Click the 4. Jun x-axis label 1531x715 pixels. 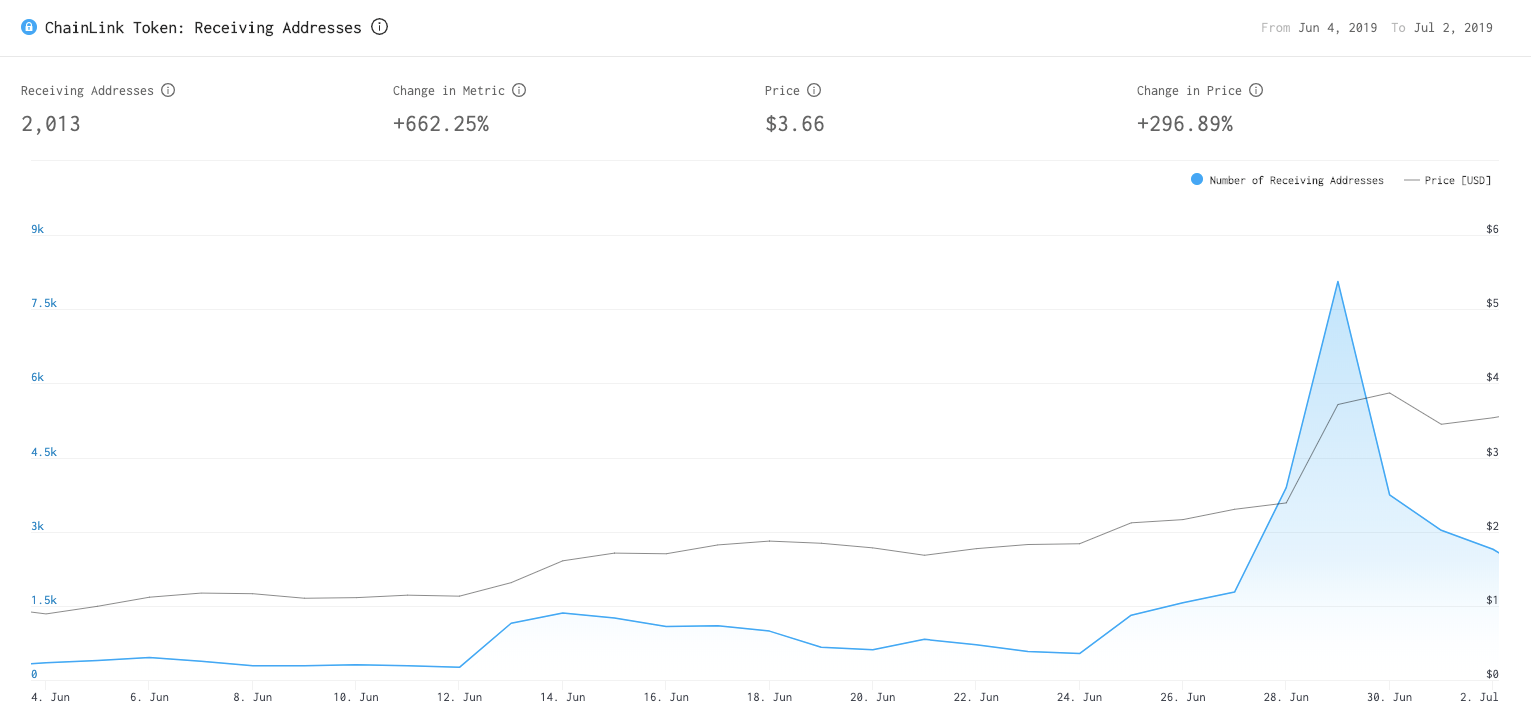(50, 696)
